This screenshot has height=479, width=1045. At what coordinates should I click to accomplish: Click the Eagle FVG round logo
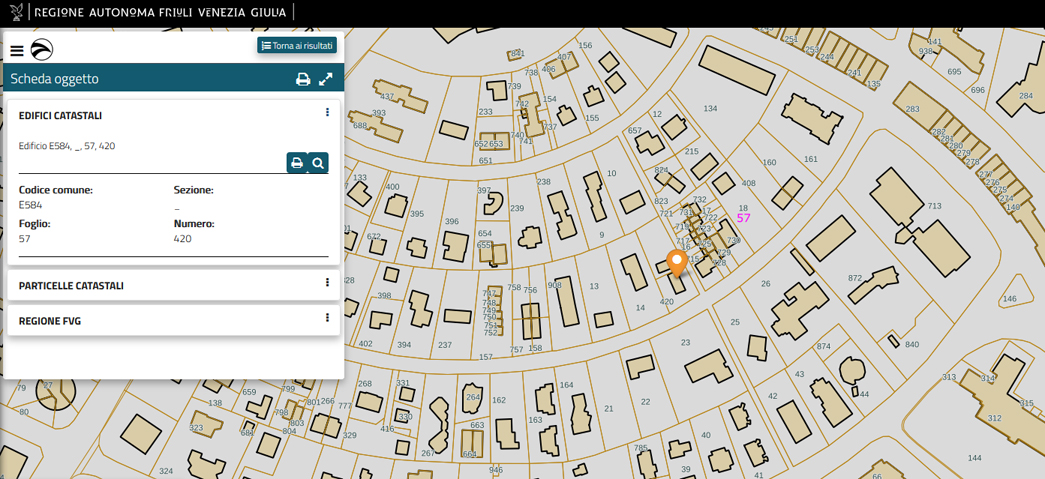[x=42, y=50]
